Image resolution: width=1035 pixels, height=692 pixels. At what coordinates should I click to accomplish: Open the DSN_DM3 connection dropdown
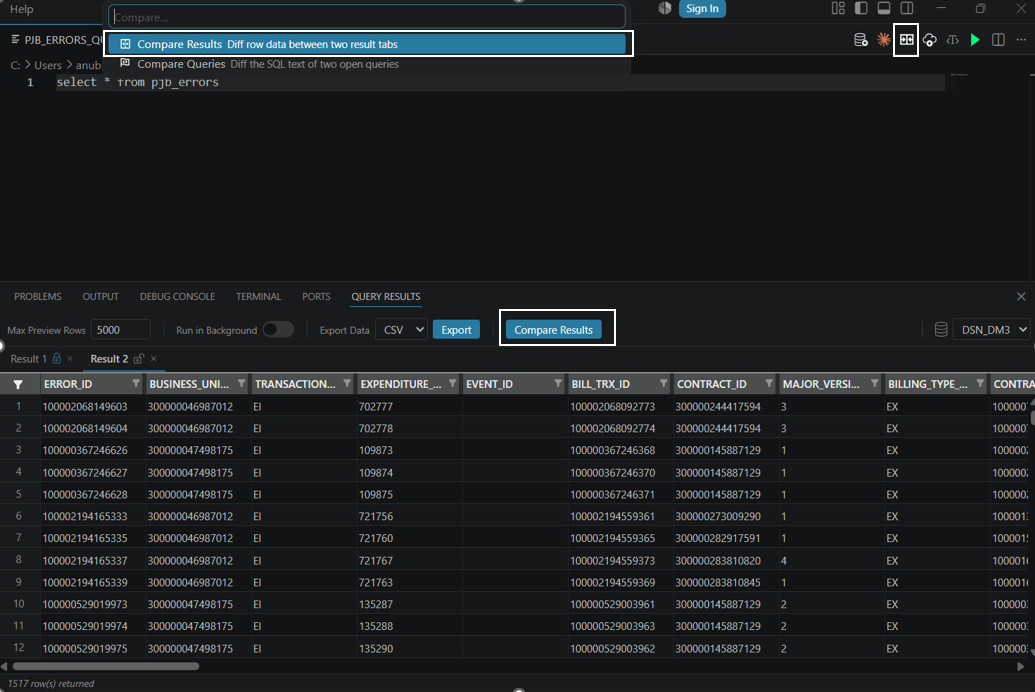click(x=991, y=329)
